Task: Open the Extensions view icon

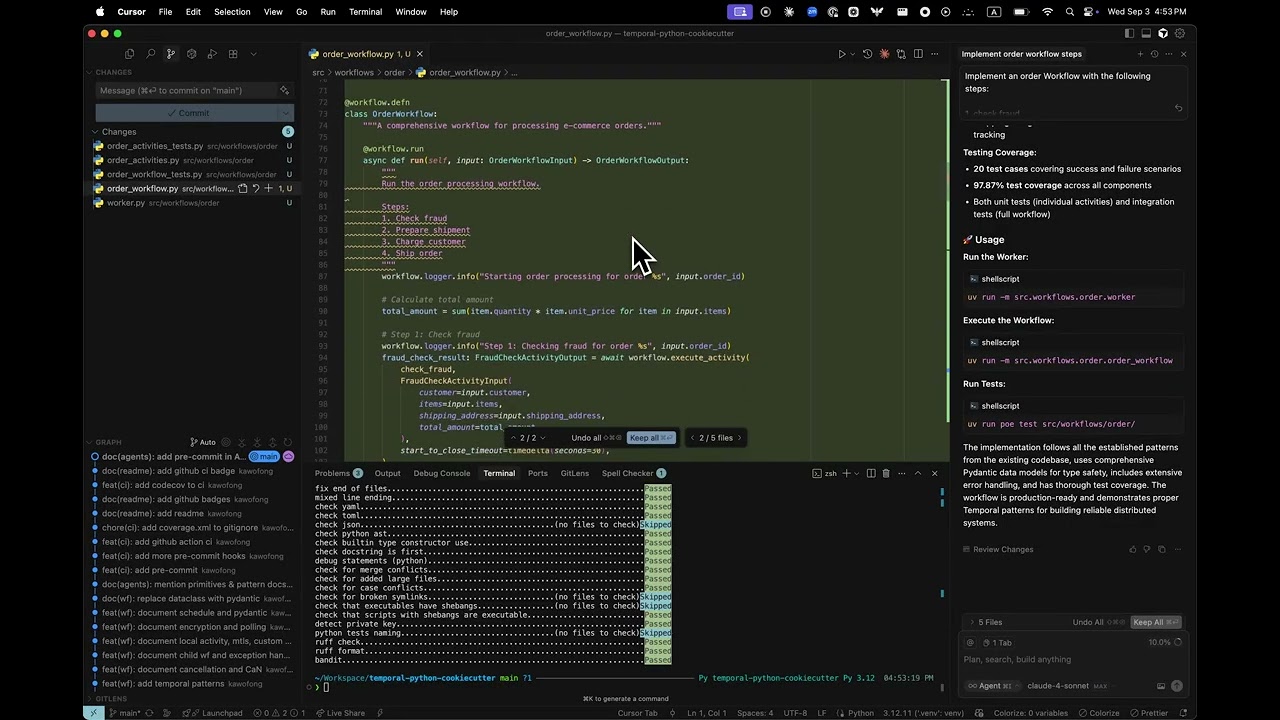Action: click(x=233, y=54)
